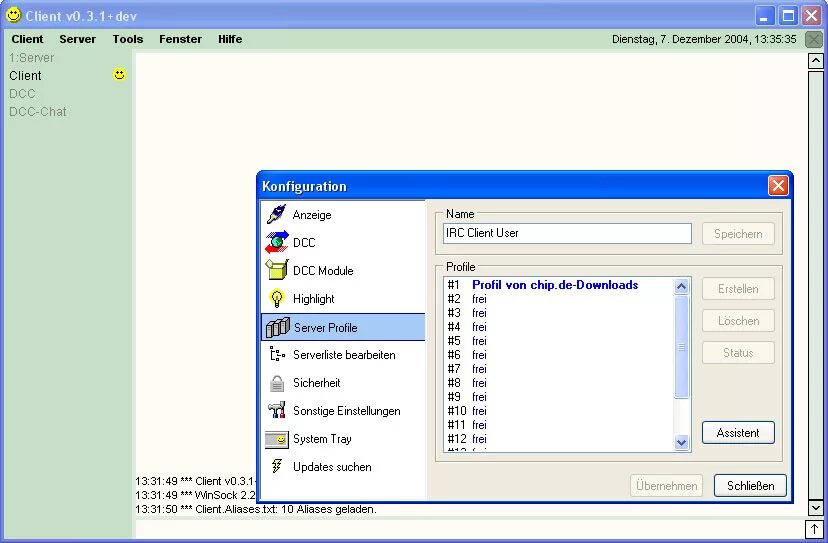
Task: Open Serverliste bearbeiten tree icon
Action: [x=277, y=354]
